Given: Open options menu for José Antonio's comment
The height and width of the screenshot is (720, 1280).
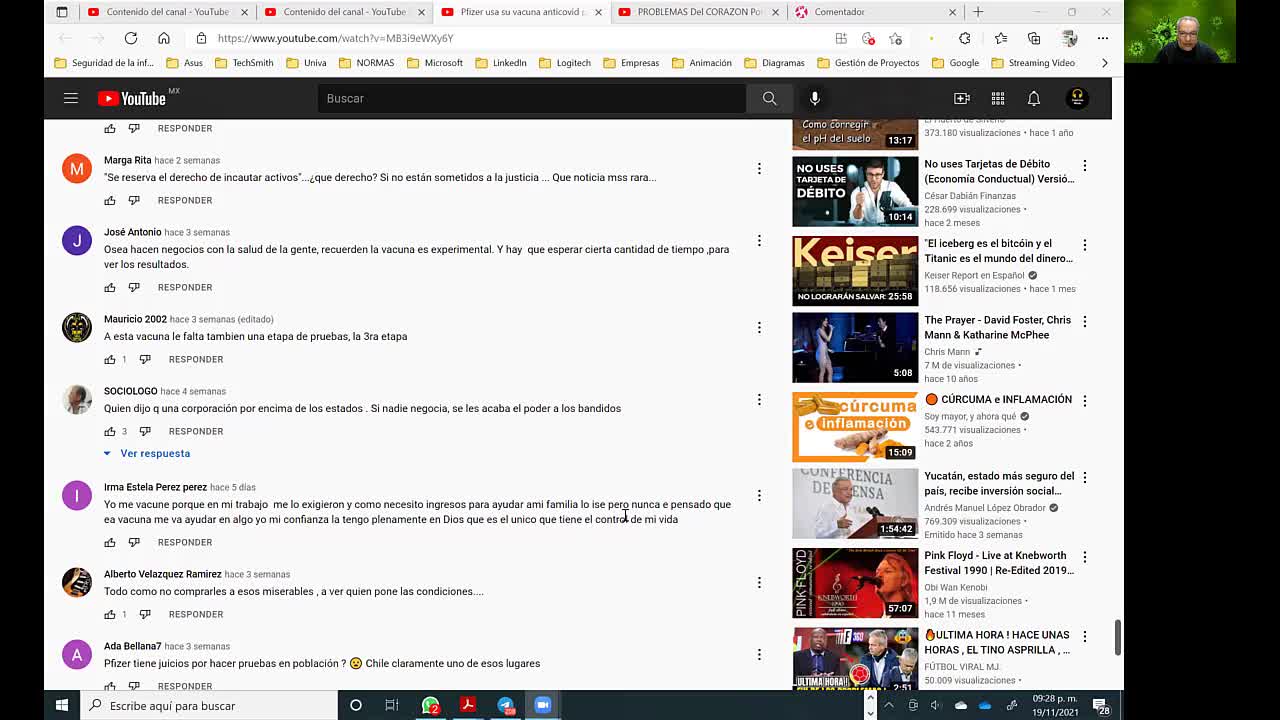Looking at the screenshot, I should [759, 240].
